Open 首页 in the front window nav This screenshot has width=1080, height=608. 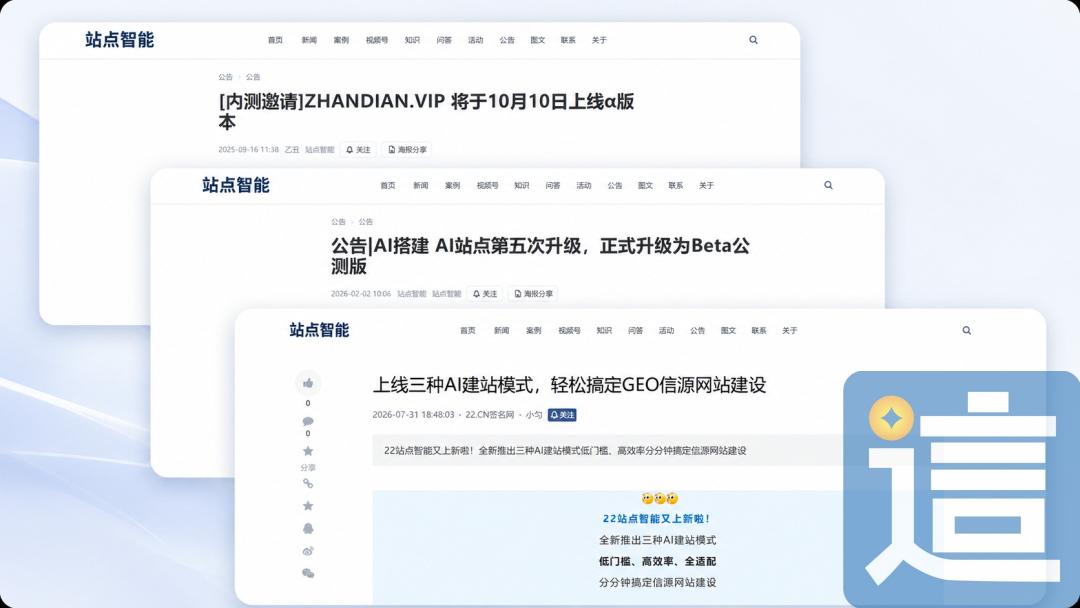tap(468, 331)
